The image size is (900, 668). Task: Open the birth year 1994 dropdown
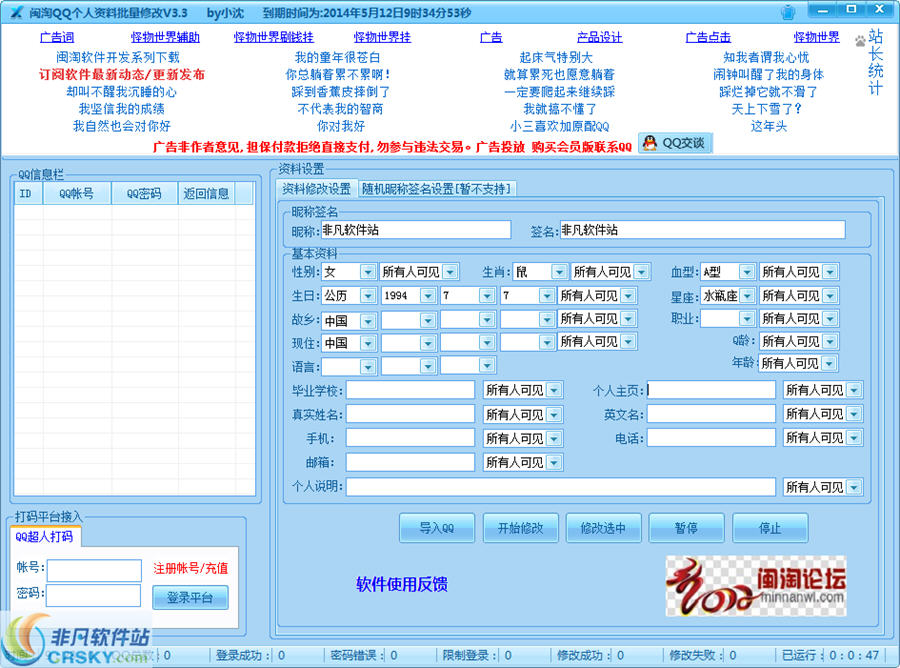click(x=409, y=296)
